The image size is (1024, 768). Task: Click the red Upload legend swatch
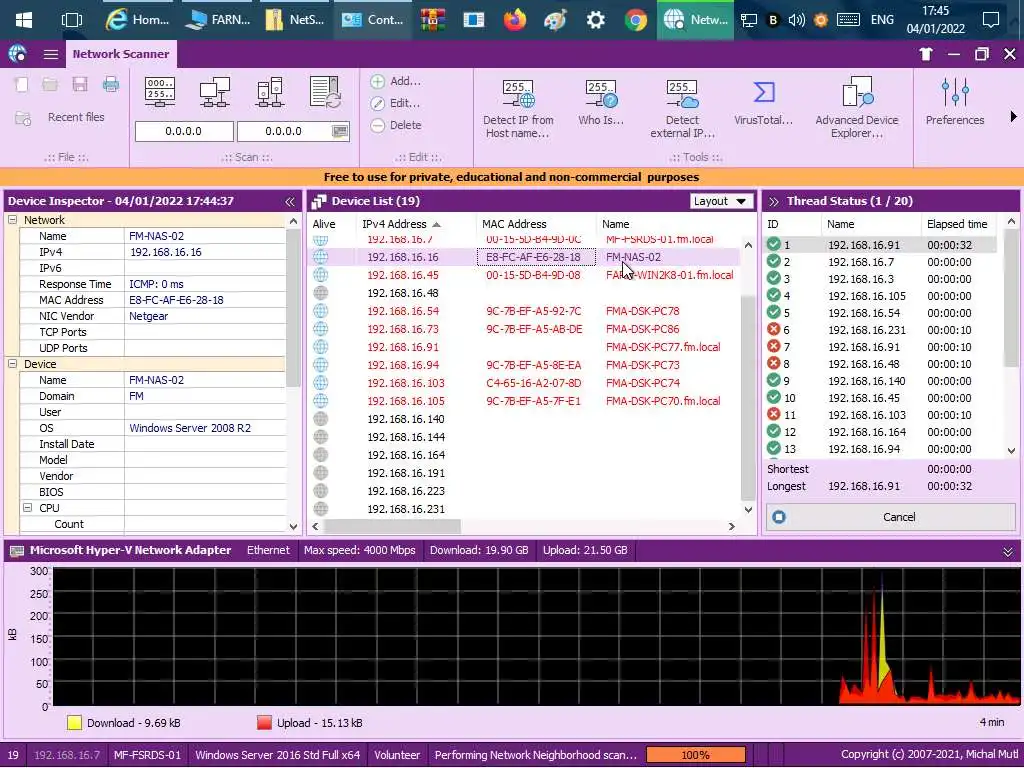264,723
